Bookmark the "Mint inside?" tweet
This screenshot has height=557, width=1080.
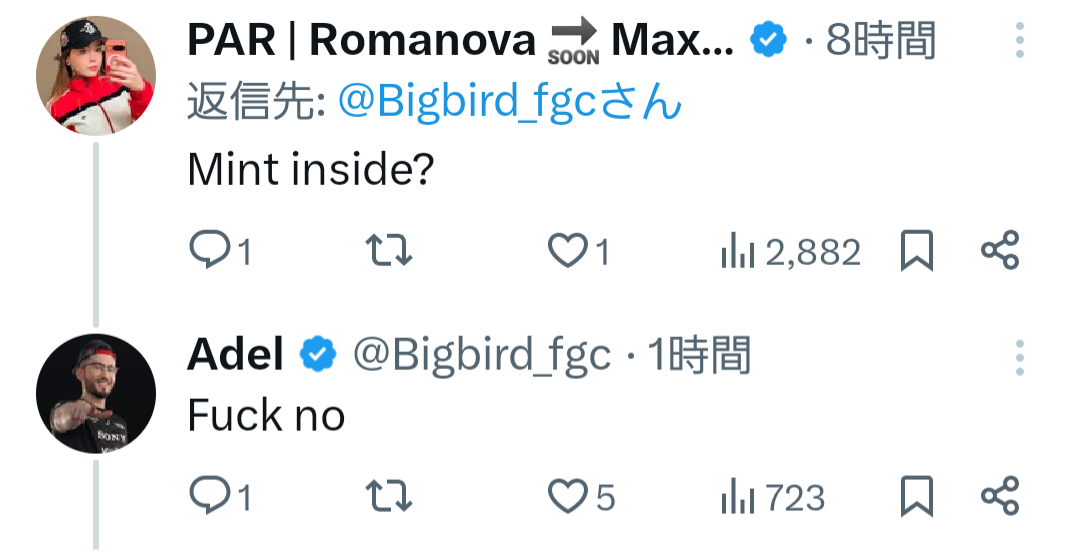tap(916, 251)
